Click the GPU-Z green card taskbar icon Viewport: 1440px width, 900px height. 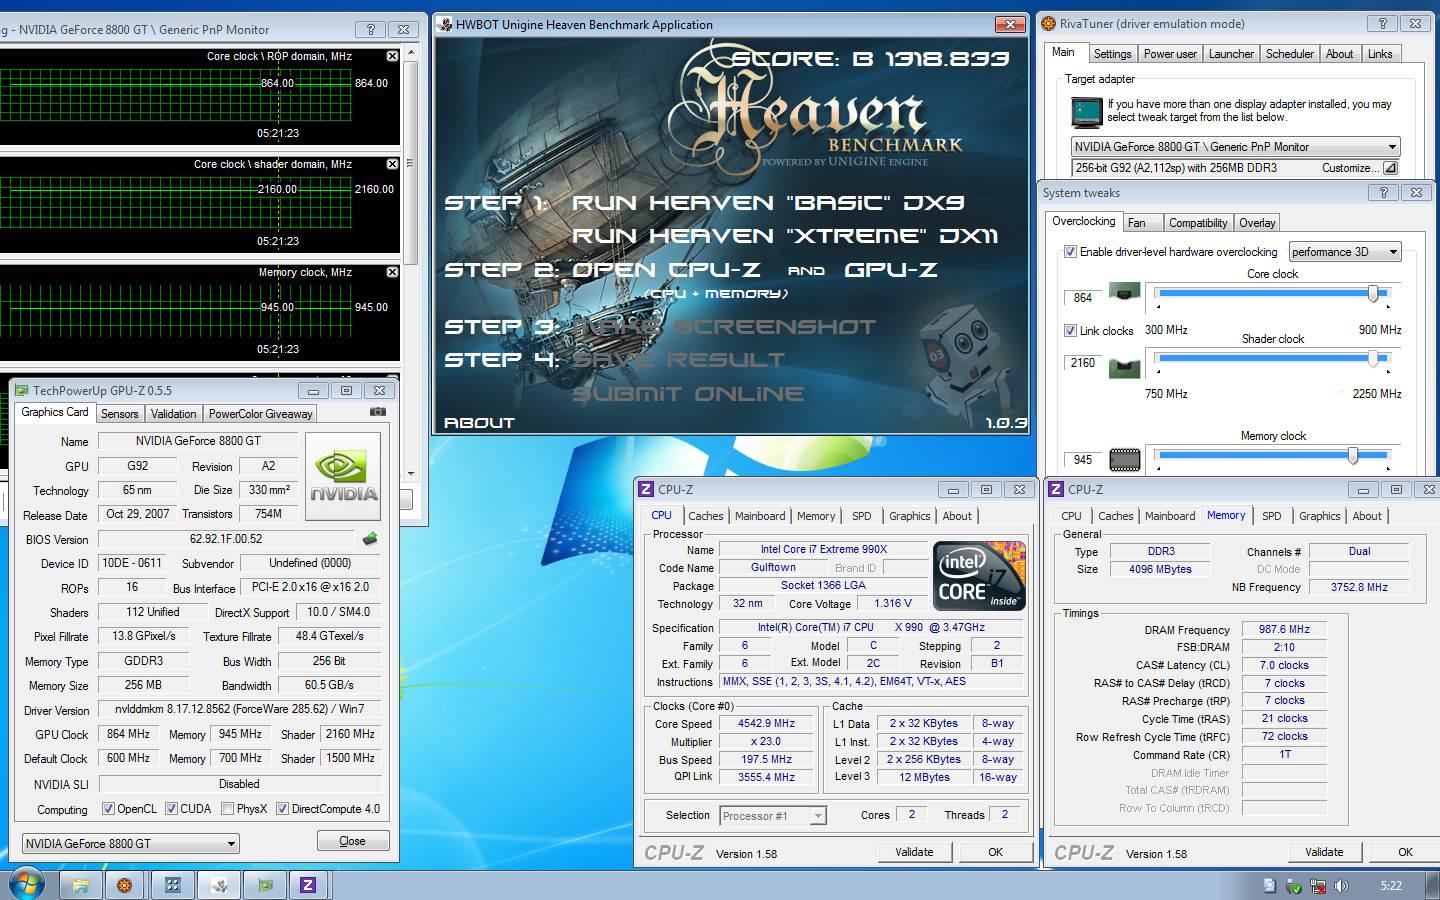click(x=265, y=885)
